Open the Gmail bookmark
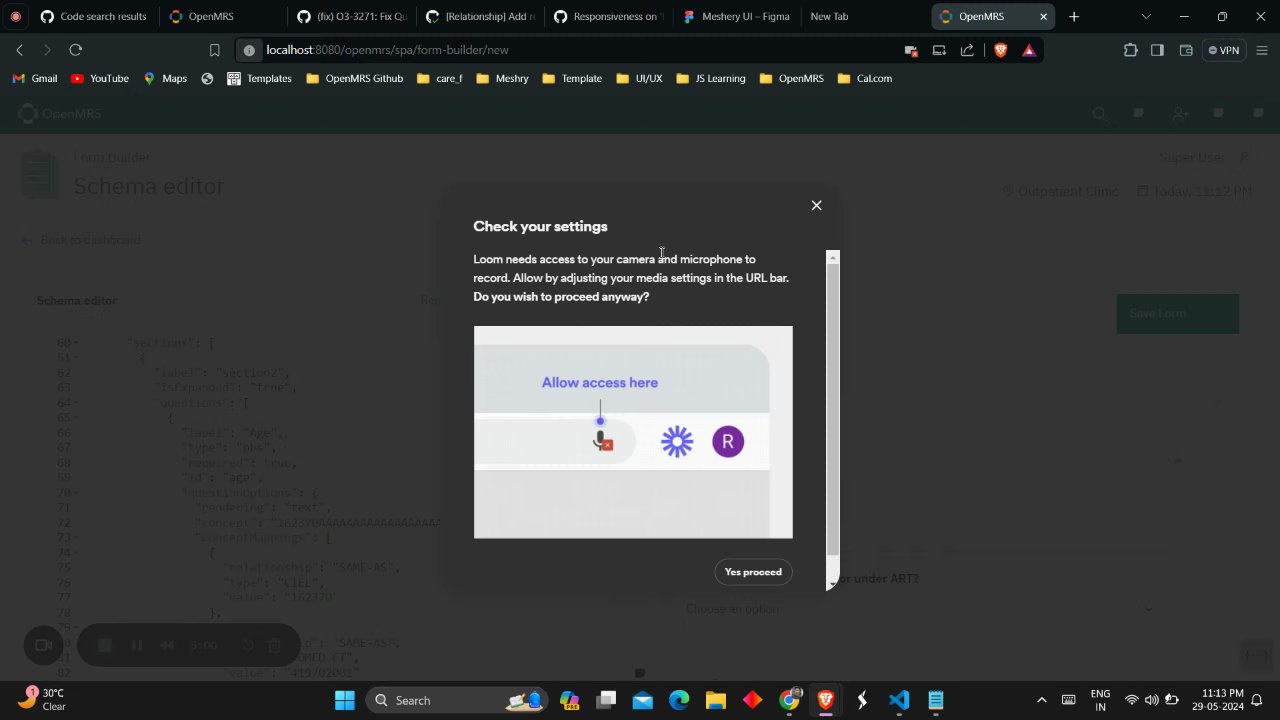 click(35, 78)
